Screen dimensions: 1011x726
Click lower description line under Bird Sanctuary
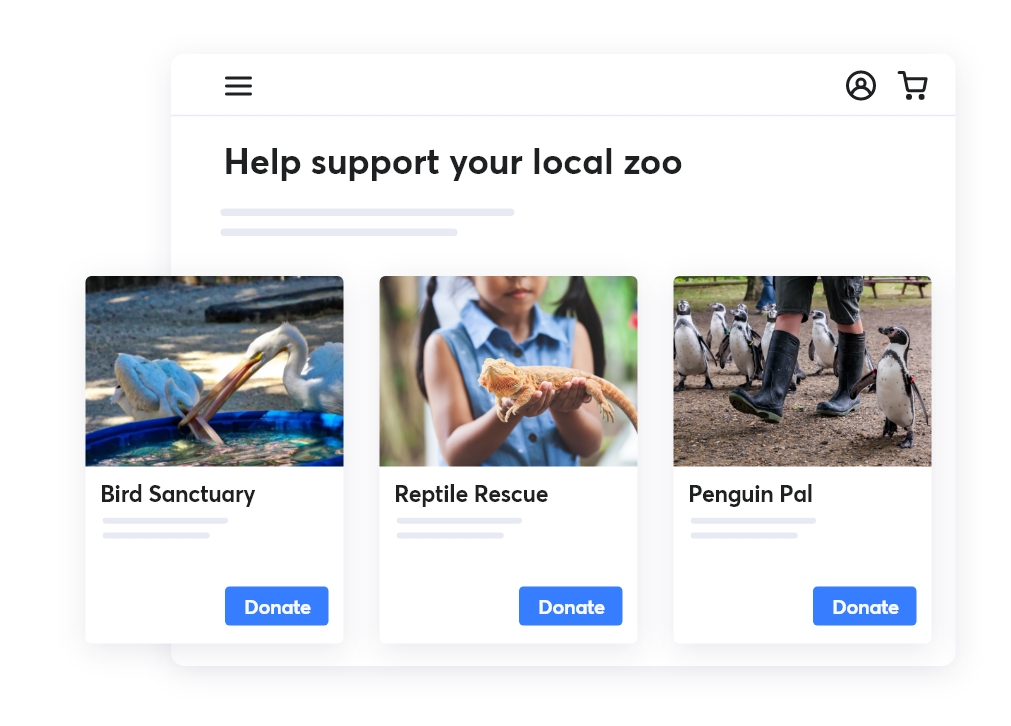pyautogui.click(x=156, y=536)
